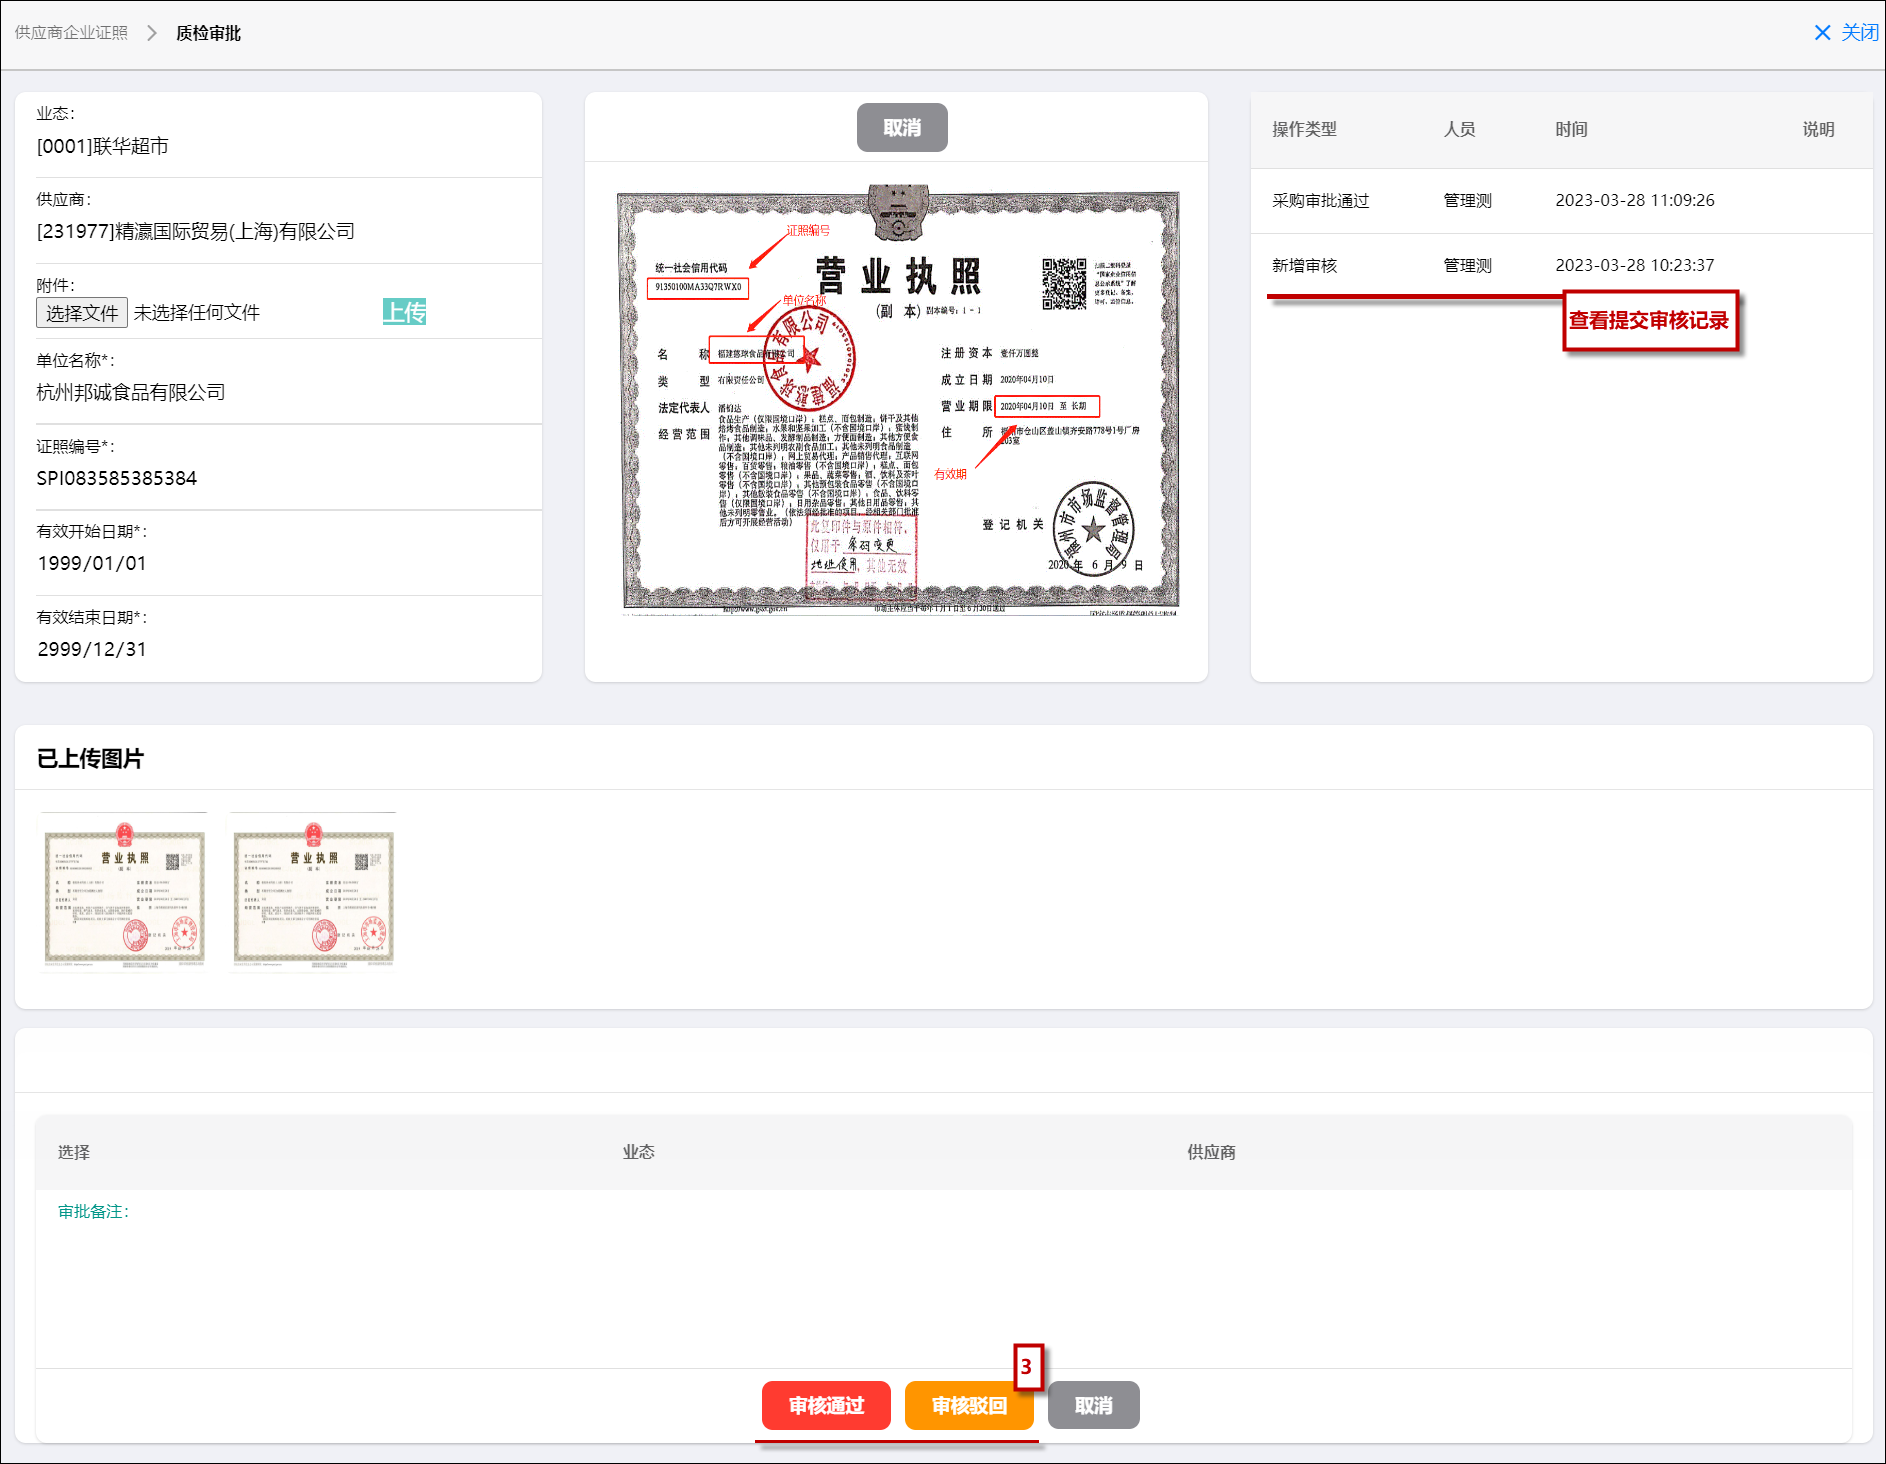Click the 有效开始日期* field label
1886x1464 pixels.
pos(92,531)
